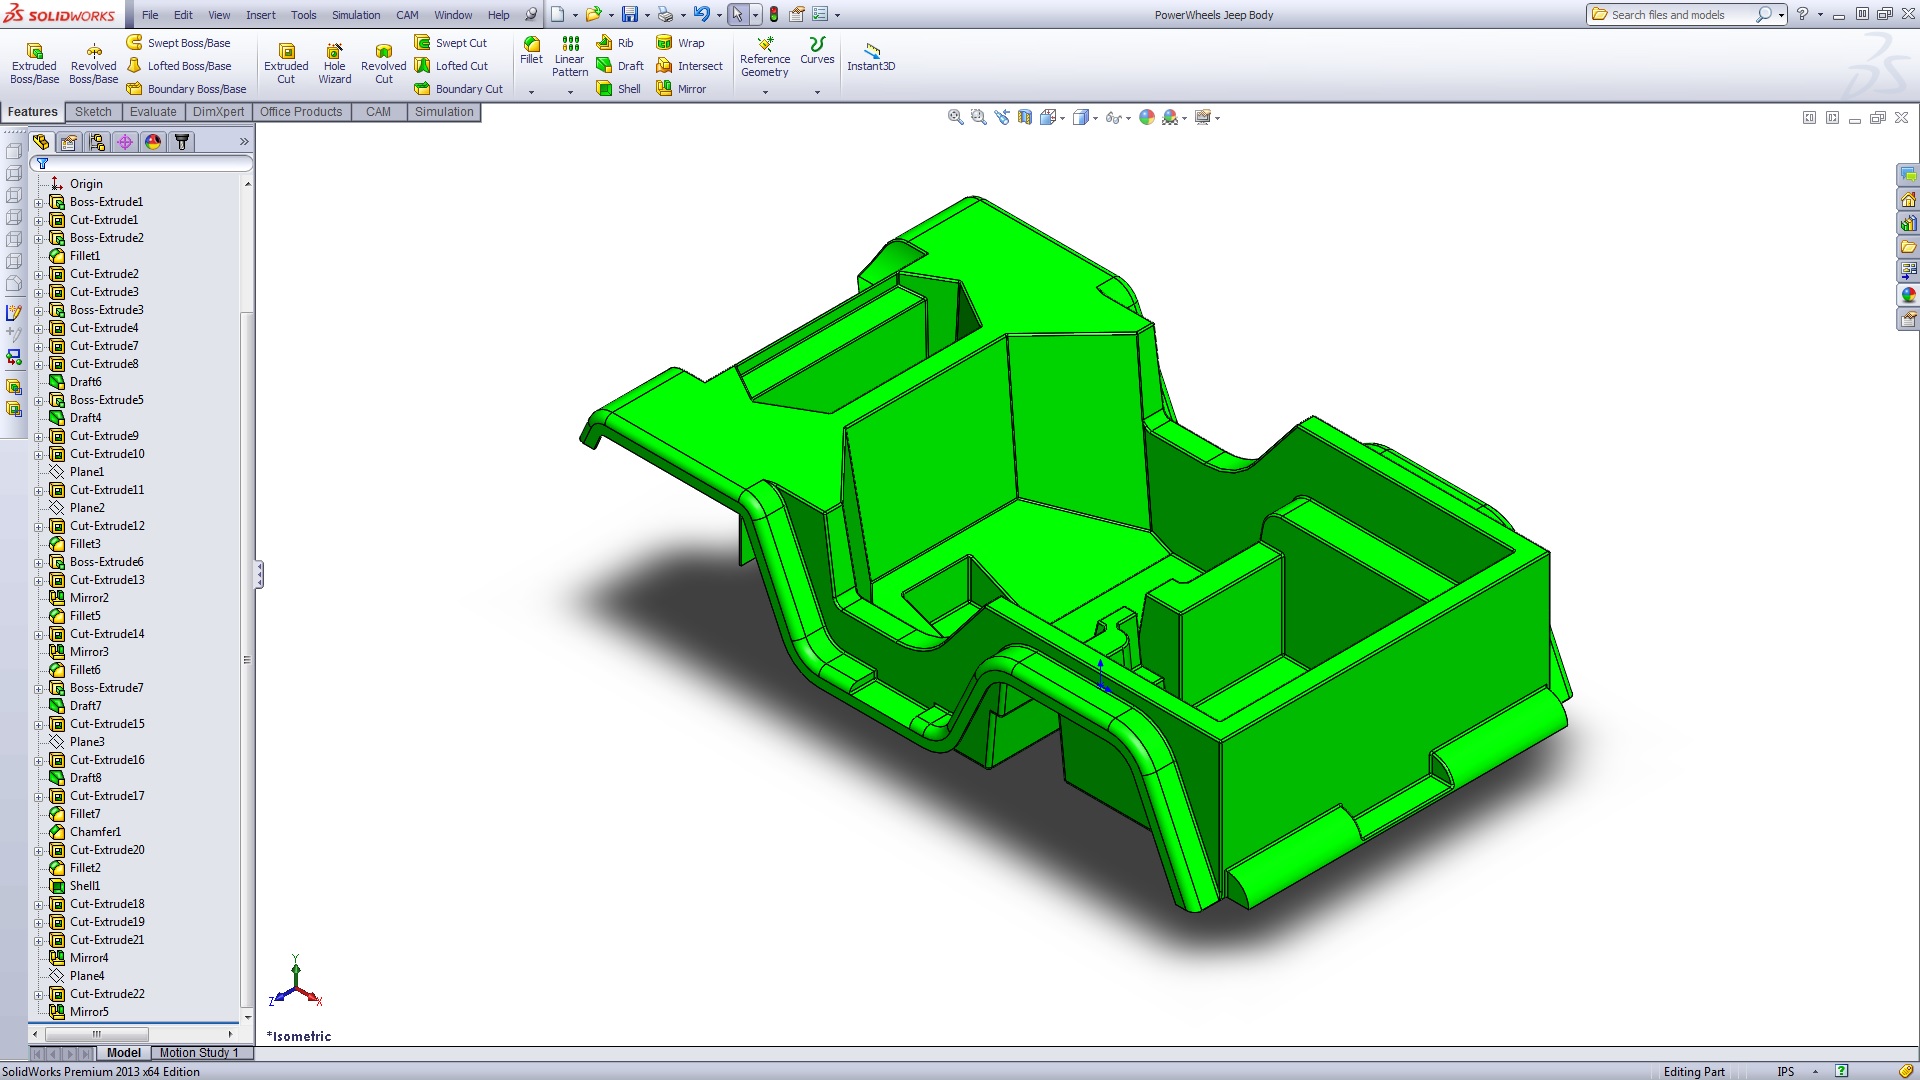This screenshot has width=1920, height=1080.
Task: Click the Boundary Boss/Base button
Action: (186, 89)
